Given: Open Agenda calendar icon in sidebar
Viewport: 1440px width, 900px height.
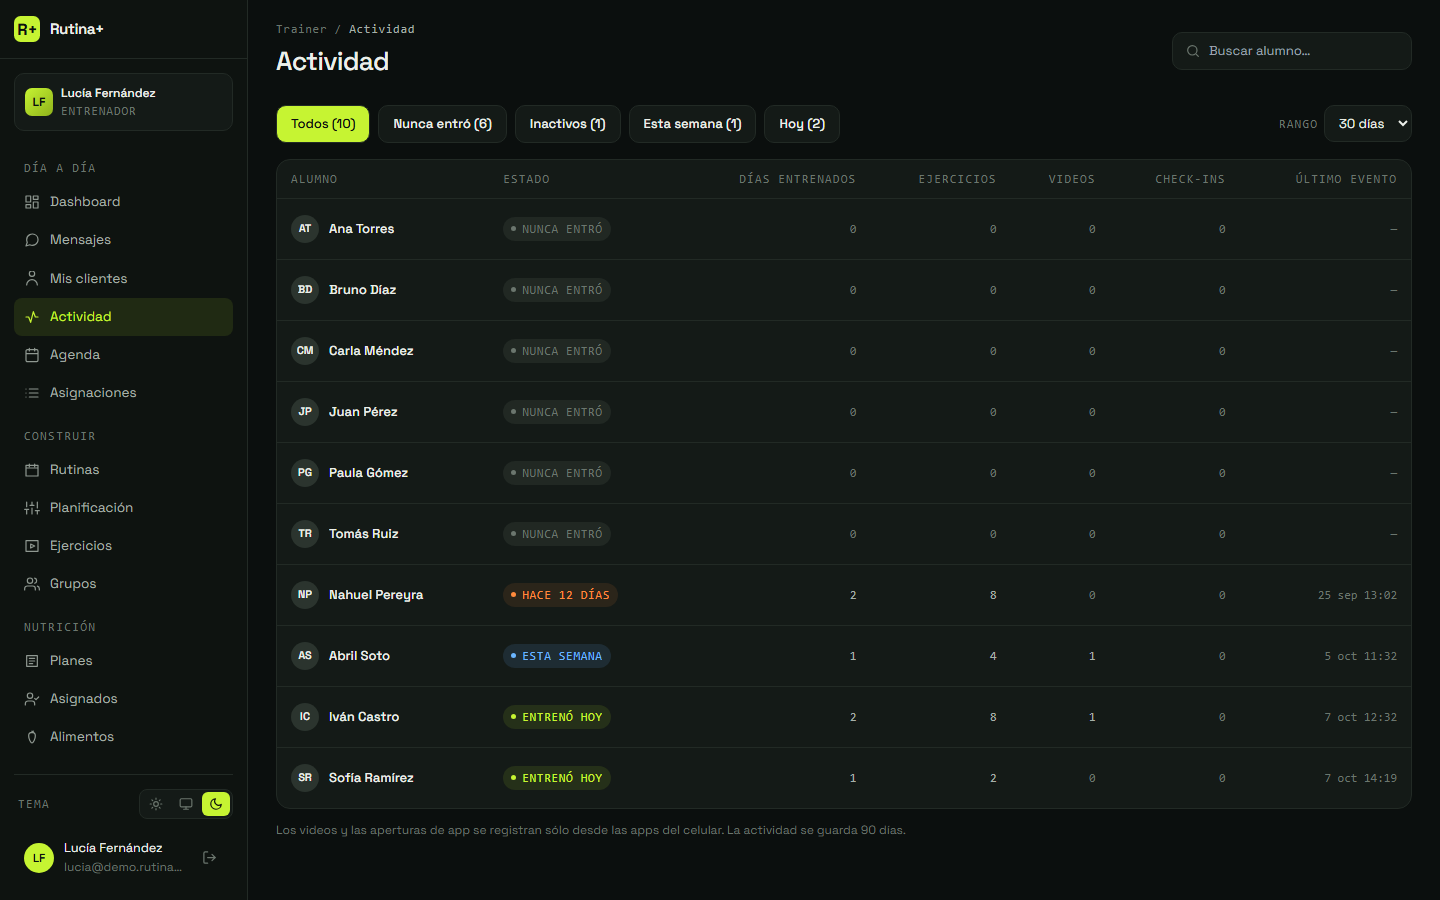Looking at the screenshot, I should pos(32,355).
